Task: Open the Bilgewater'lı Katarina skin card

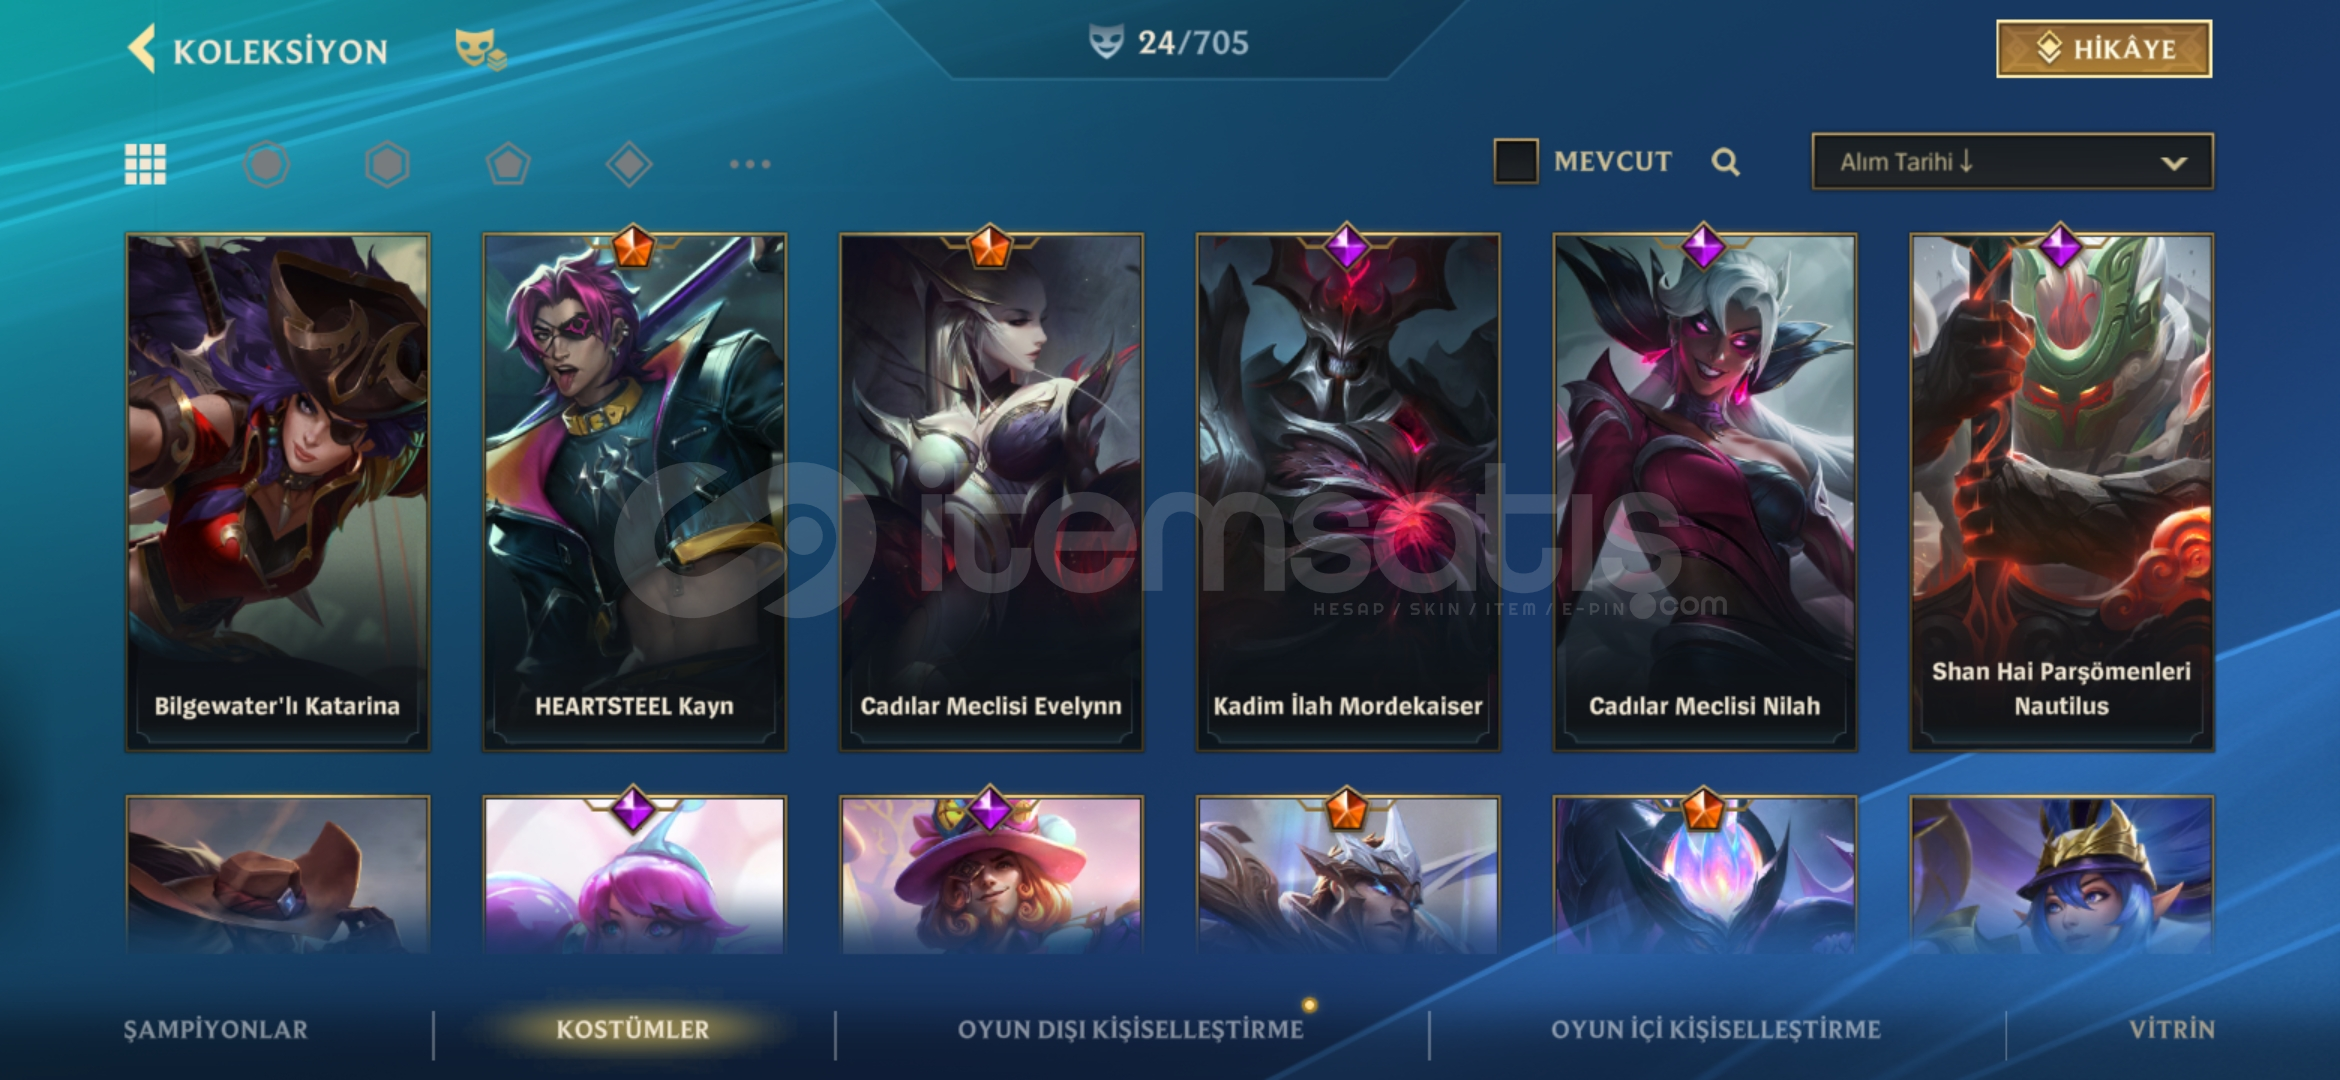Action: (278, 492)
